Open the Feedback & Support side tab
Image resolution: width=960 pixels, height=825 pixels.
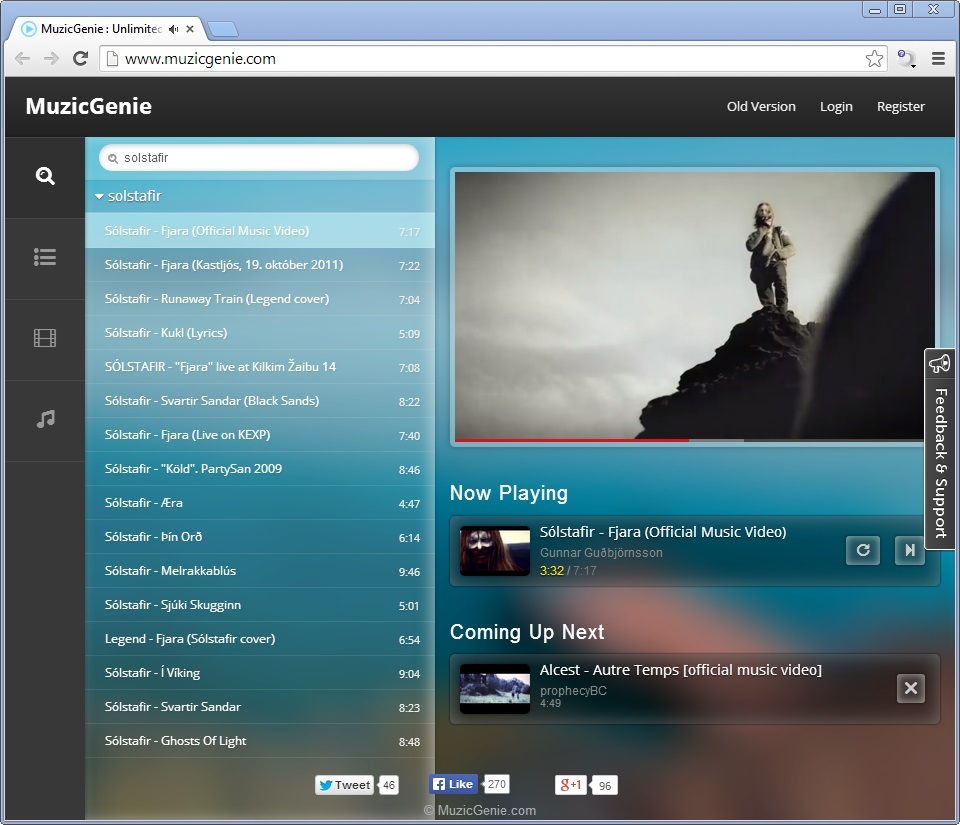click(x=940, y=449)
